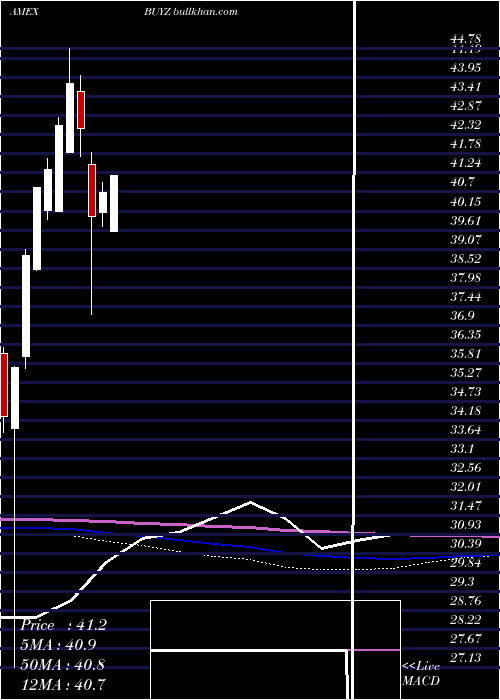The width and height of the screenshot is (500, 700).
Task: Click the 39.61 price axis label
Action: pos(465,221)
